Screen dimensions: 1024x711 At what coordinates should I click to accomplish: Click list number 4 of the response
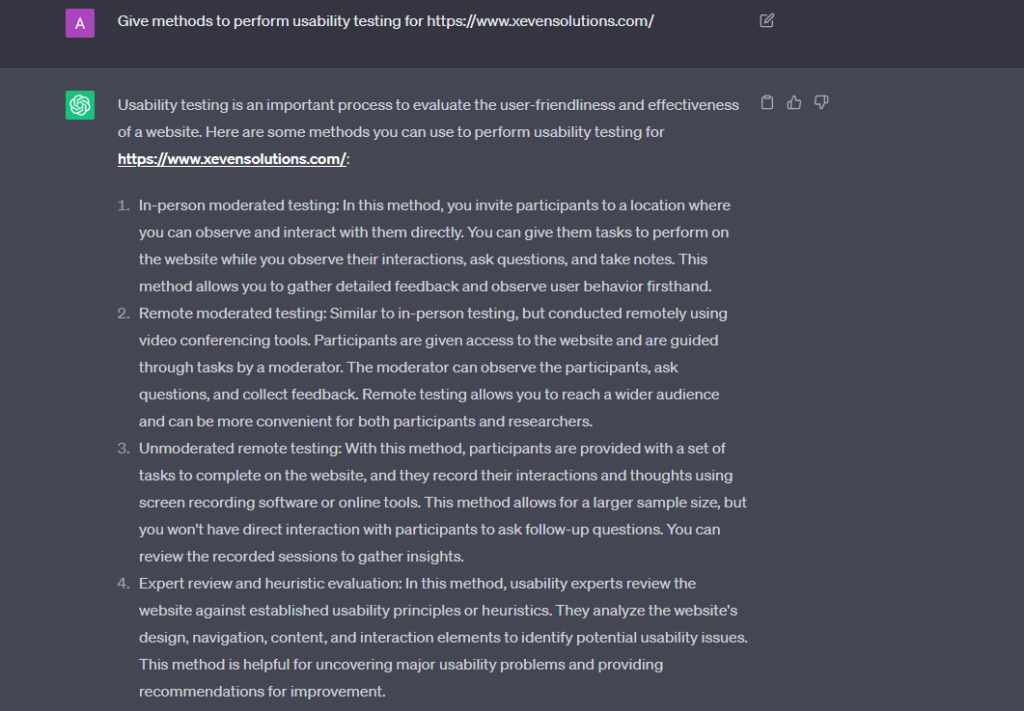pyautogui.click(x=124, y=583)
